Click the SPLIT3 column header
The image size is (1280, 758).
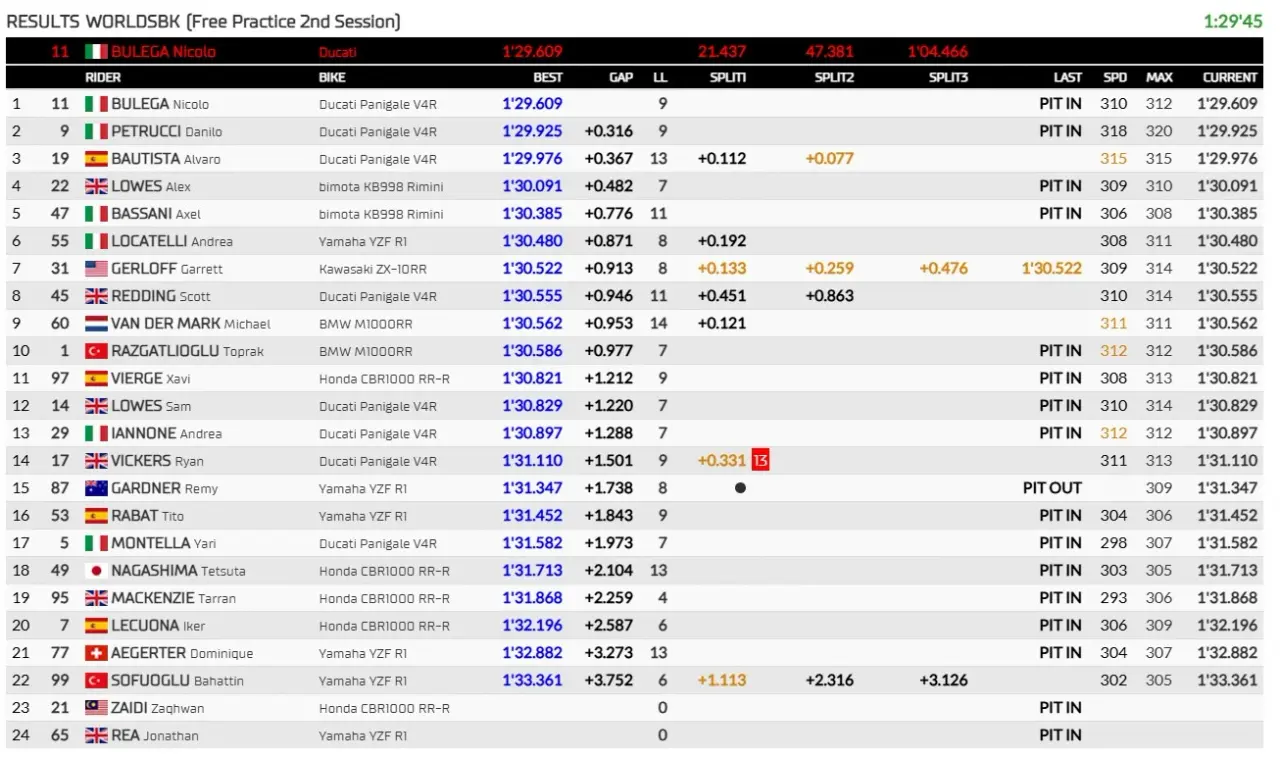click(947, 77)
